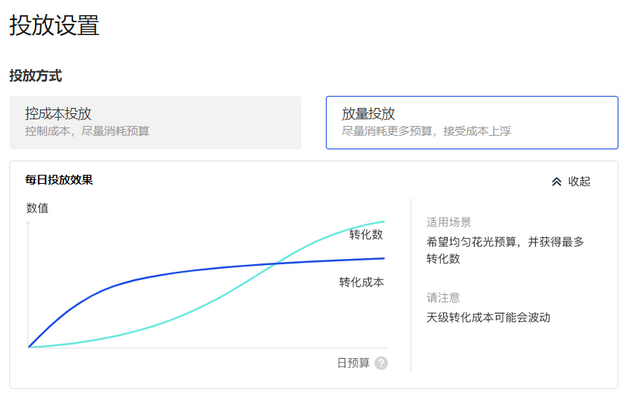Click the 转化成本 curve label
This screenshot has width=628, height=393.
[361, 282]
